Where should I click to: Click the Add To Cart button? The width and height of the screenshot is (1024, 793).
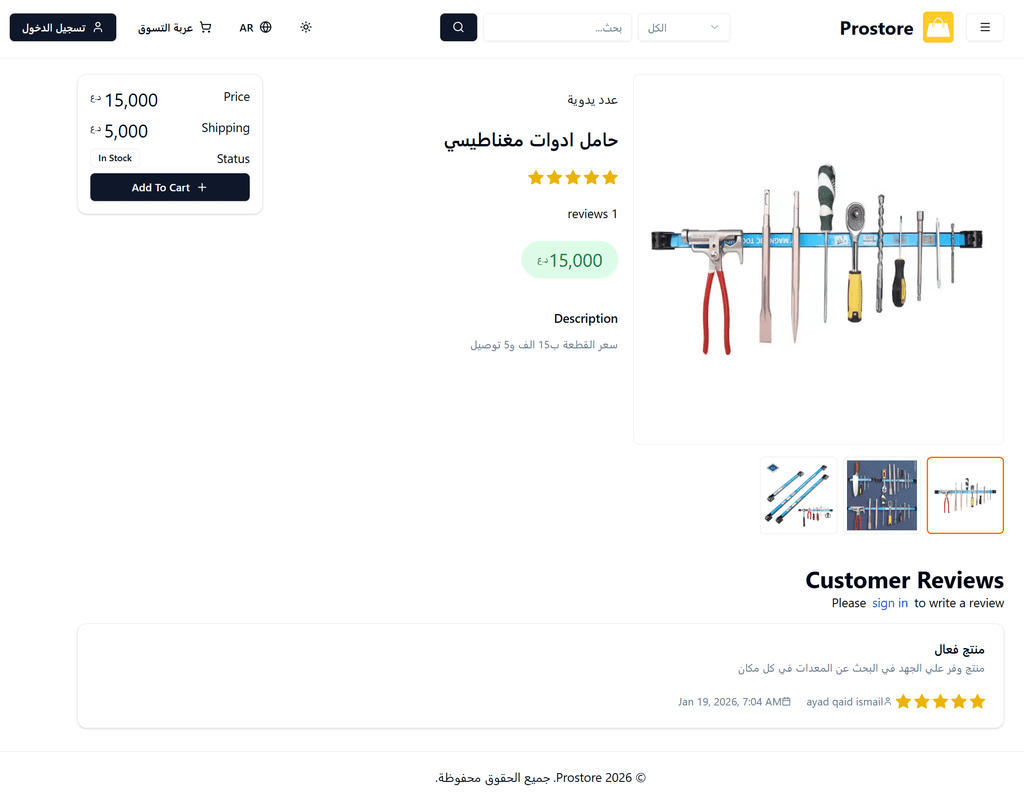170,187
